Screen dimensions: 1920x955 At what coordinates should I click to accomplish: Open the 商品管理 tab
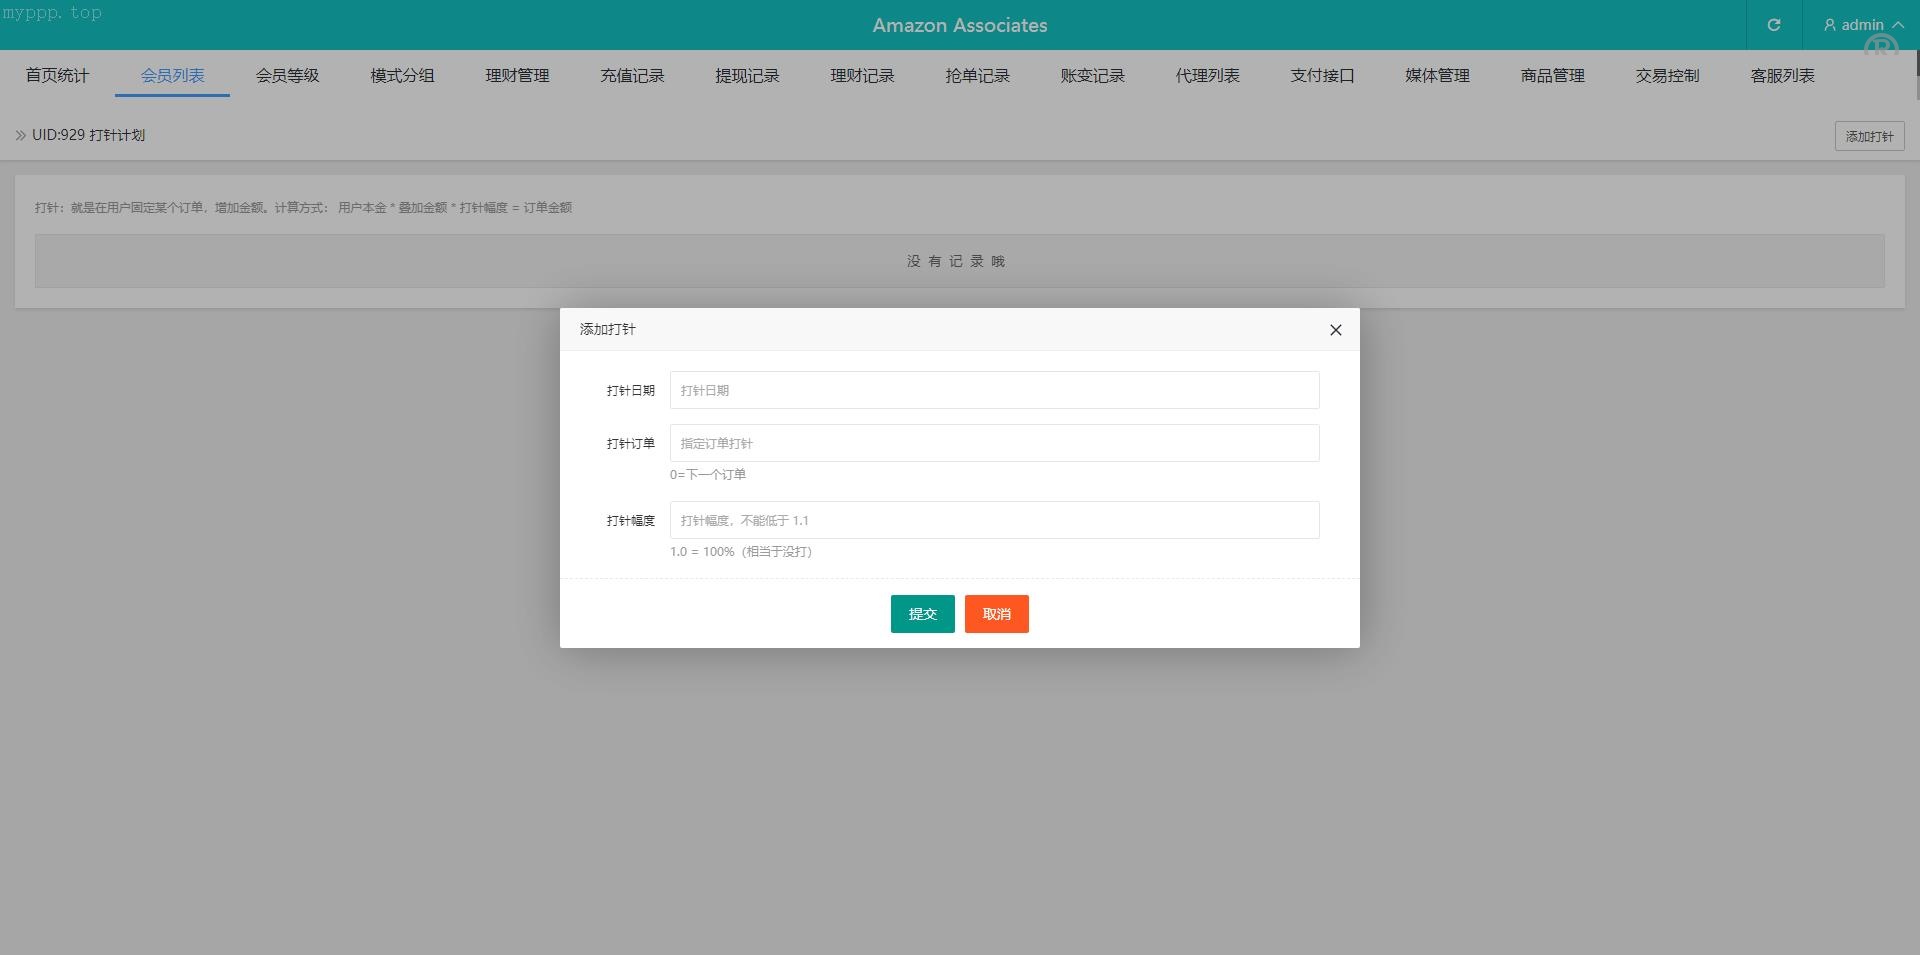point(1552,76)
